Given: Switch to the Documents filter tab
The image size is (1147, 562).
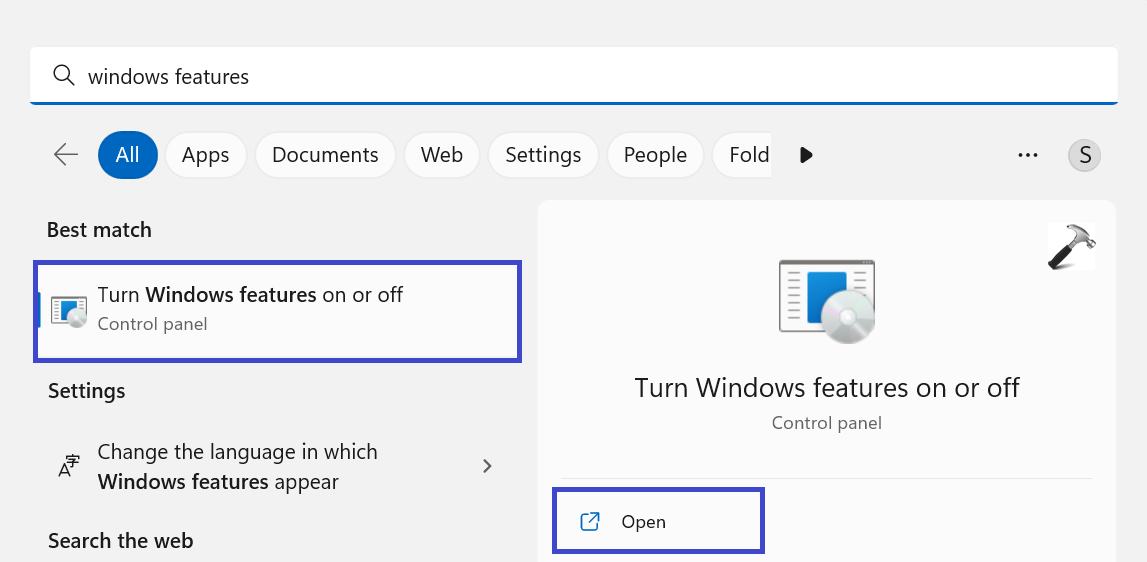Looking at the screenshot, I should pyautogui.click(x=325, y=155).
